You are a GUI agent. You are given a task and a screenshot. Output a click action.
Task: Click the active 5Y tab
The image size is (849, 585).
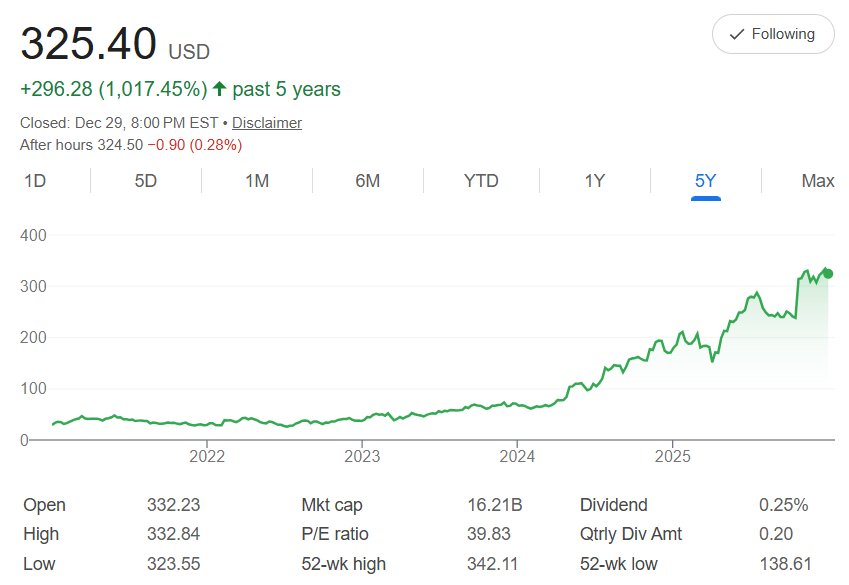tap(706, 181)
